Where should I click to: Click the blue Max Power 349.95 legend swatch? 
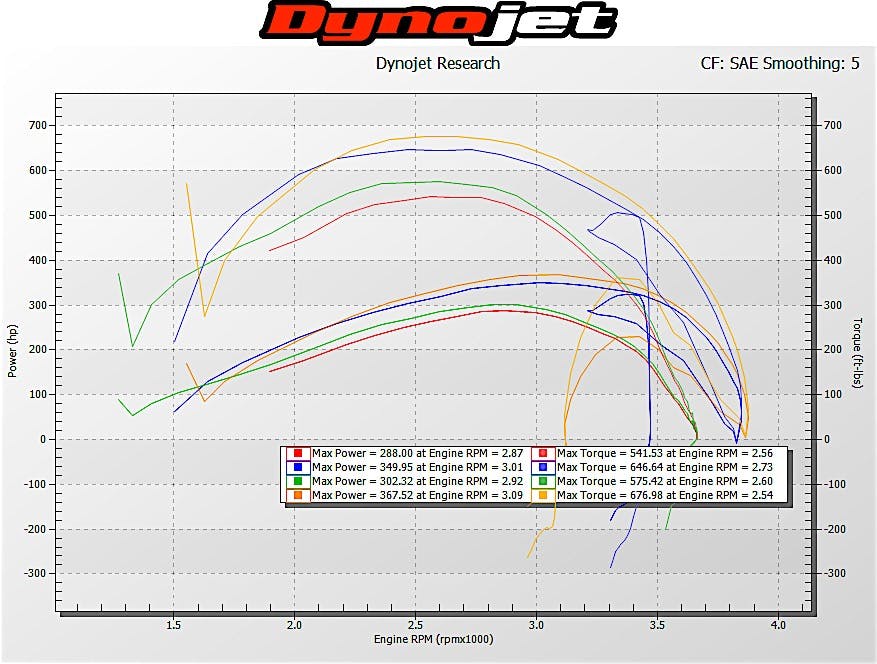pyautogui.click(x=297, y=467)
